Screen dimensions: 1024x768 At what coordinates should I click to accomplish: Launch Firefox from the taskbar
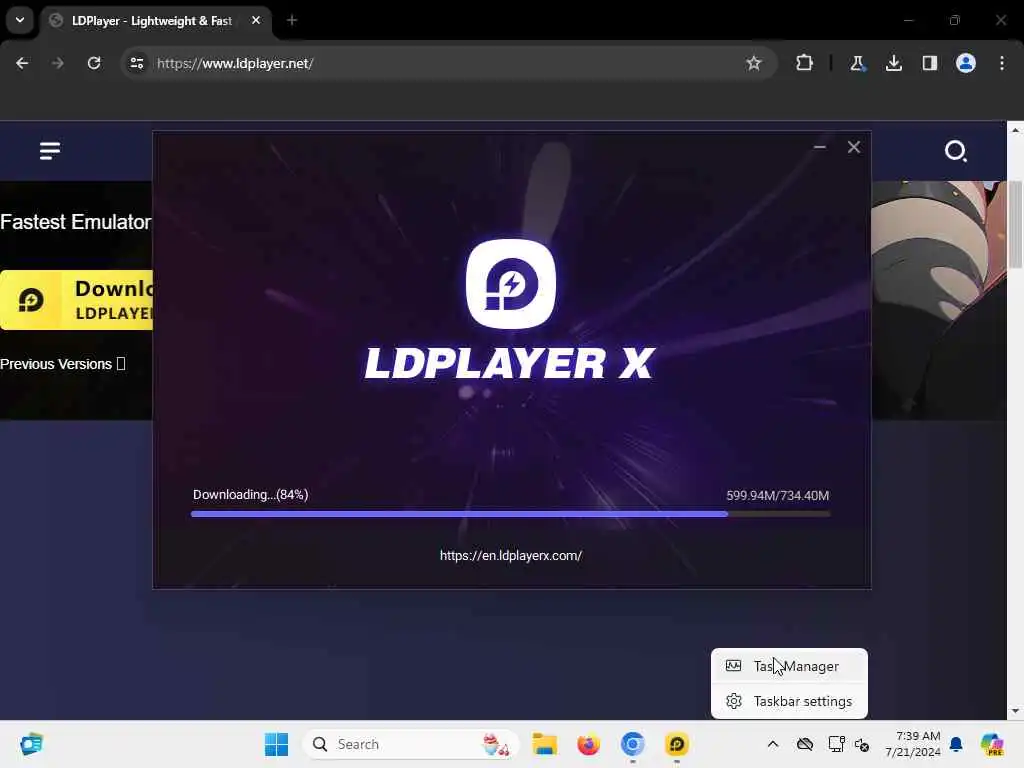(x=588, y=744)
